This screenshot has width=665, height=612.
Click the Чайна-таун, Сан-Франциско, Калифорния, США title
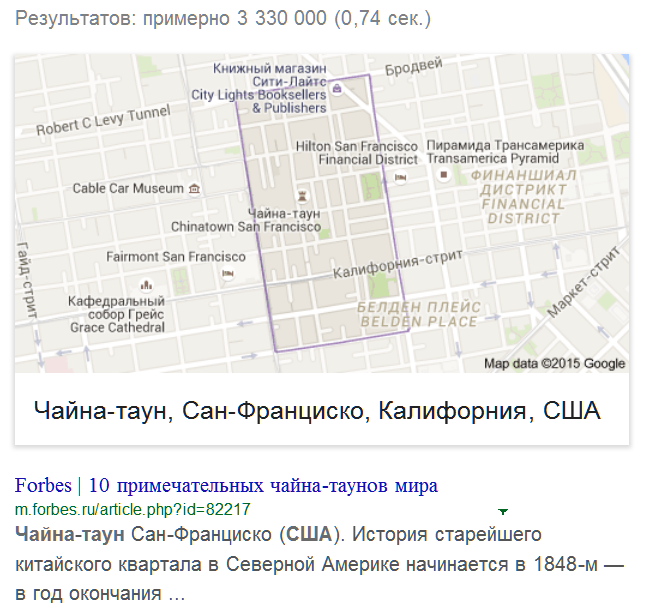pos(317,411)
